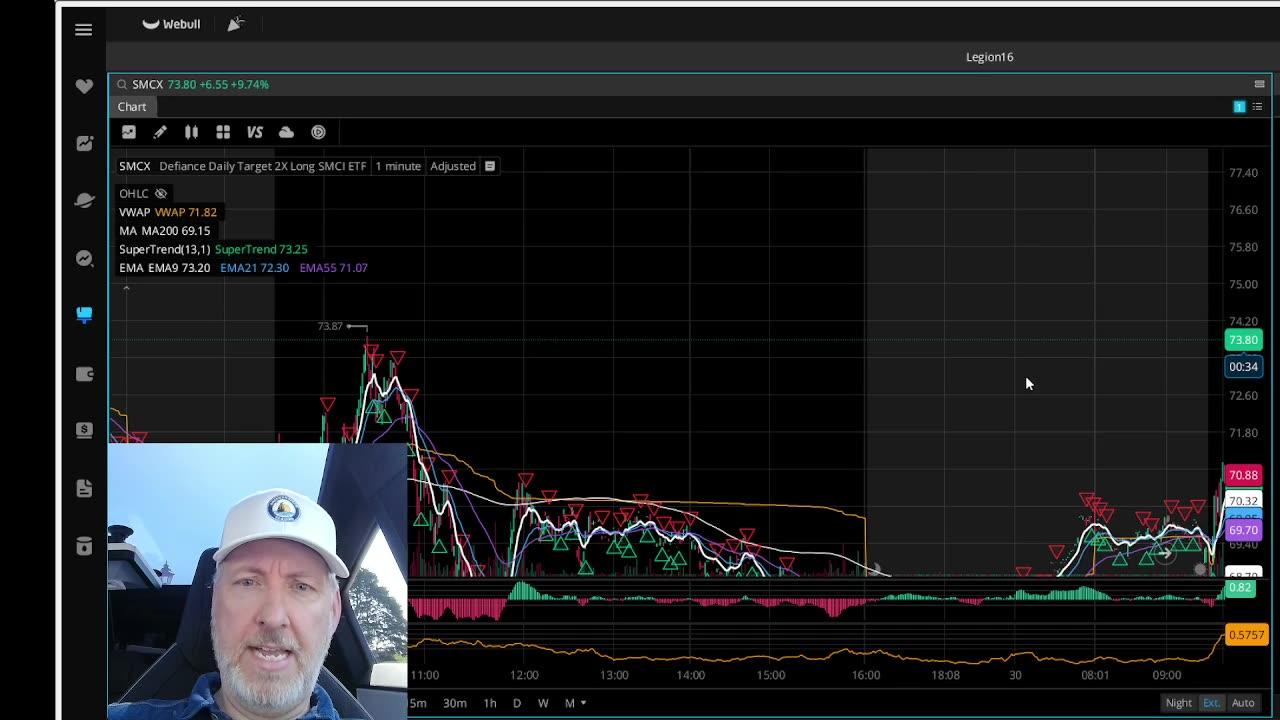Screen dimensions: 1280x720
Task: Click the cloud save icon in toolbar
Action: [286, 132]
